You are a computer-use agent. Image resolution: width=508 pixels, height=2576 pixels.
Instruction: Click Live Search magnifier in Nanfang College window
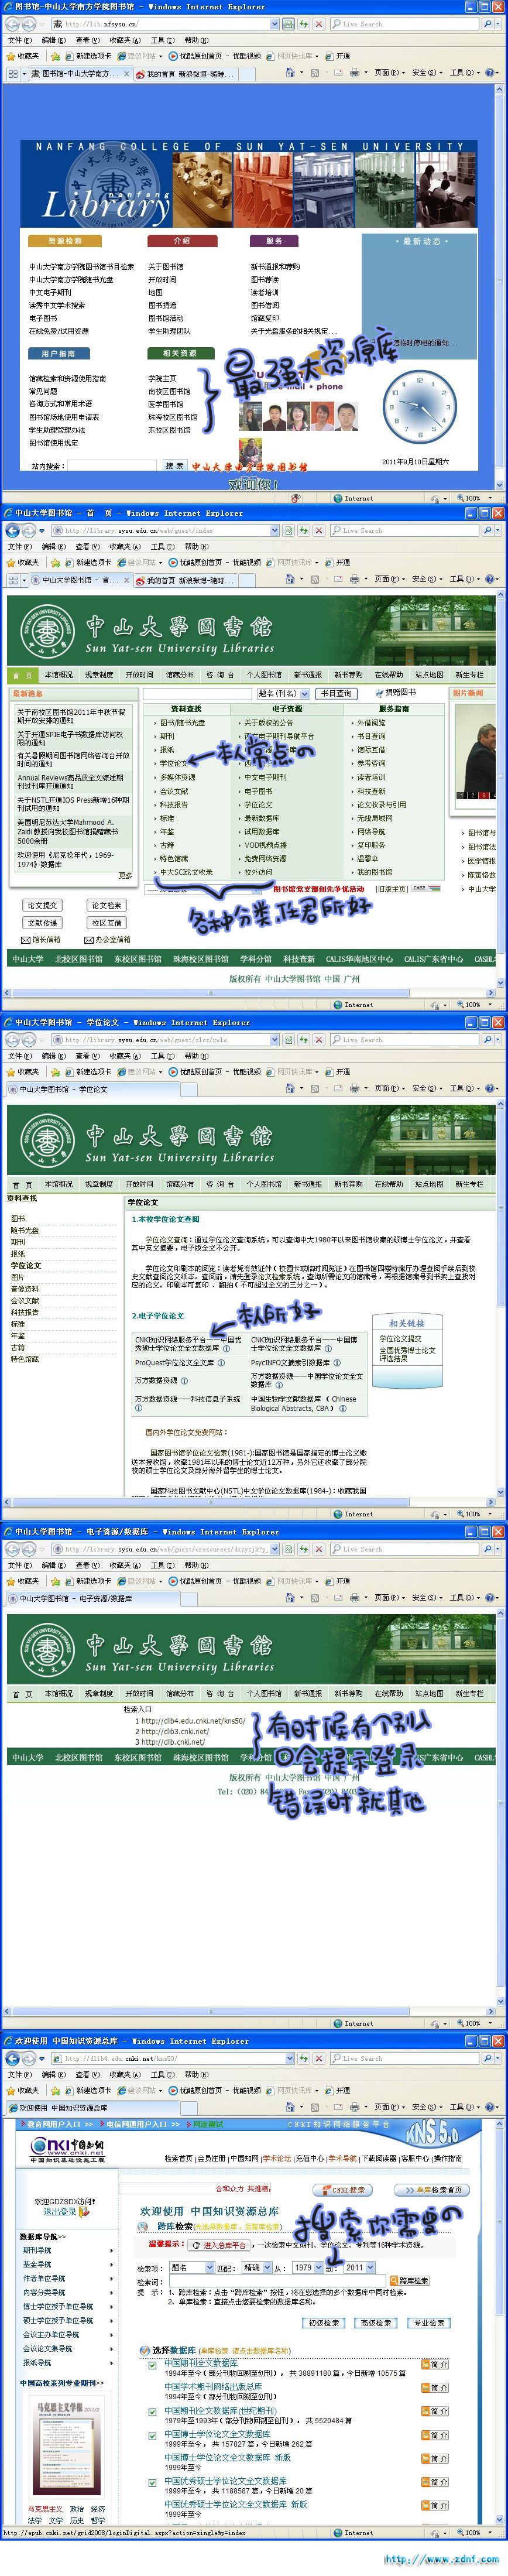click(488, 24)
